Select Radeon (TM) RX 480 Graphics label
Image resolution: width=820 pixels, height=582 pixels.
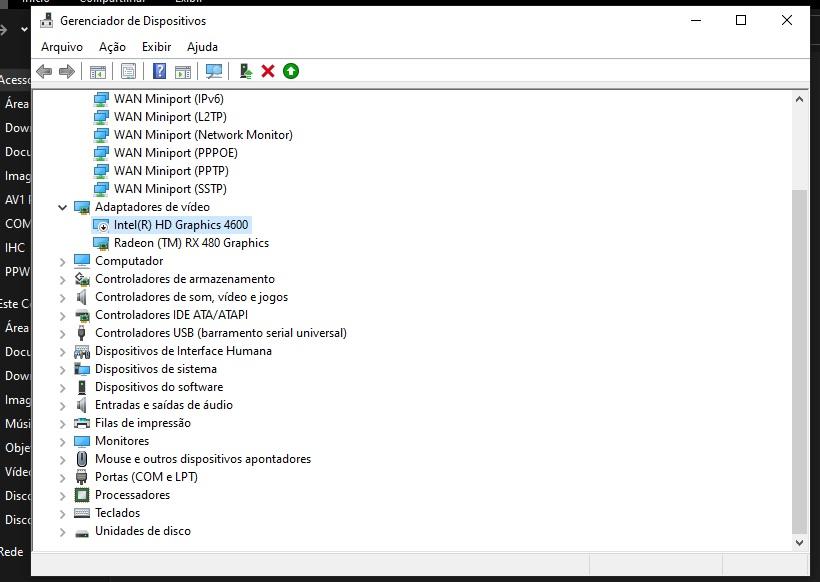coord(191,243)
